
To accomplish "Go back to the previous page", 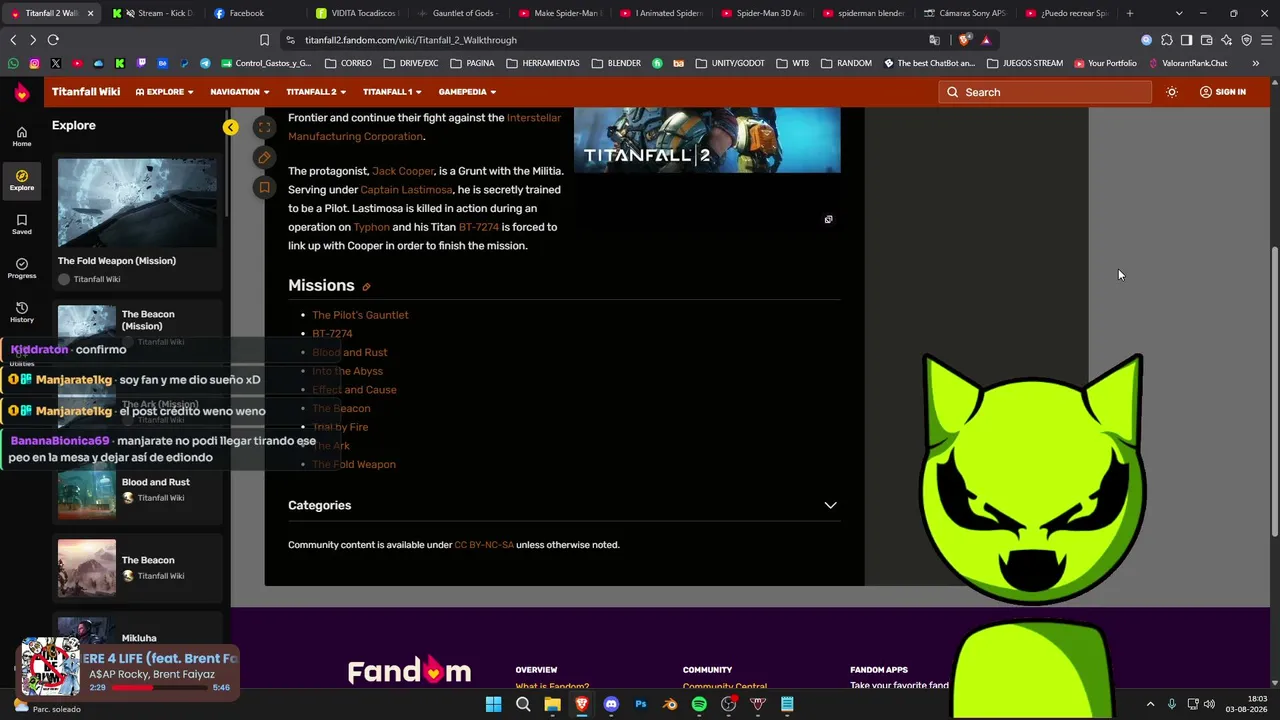I will pos(13,40).
